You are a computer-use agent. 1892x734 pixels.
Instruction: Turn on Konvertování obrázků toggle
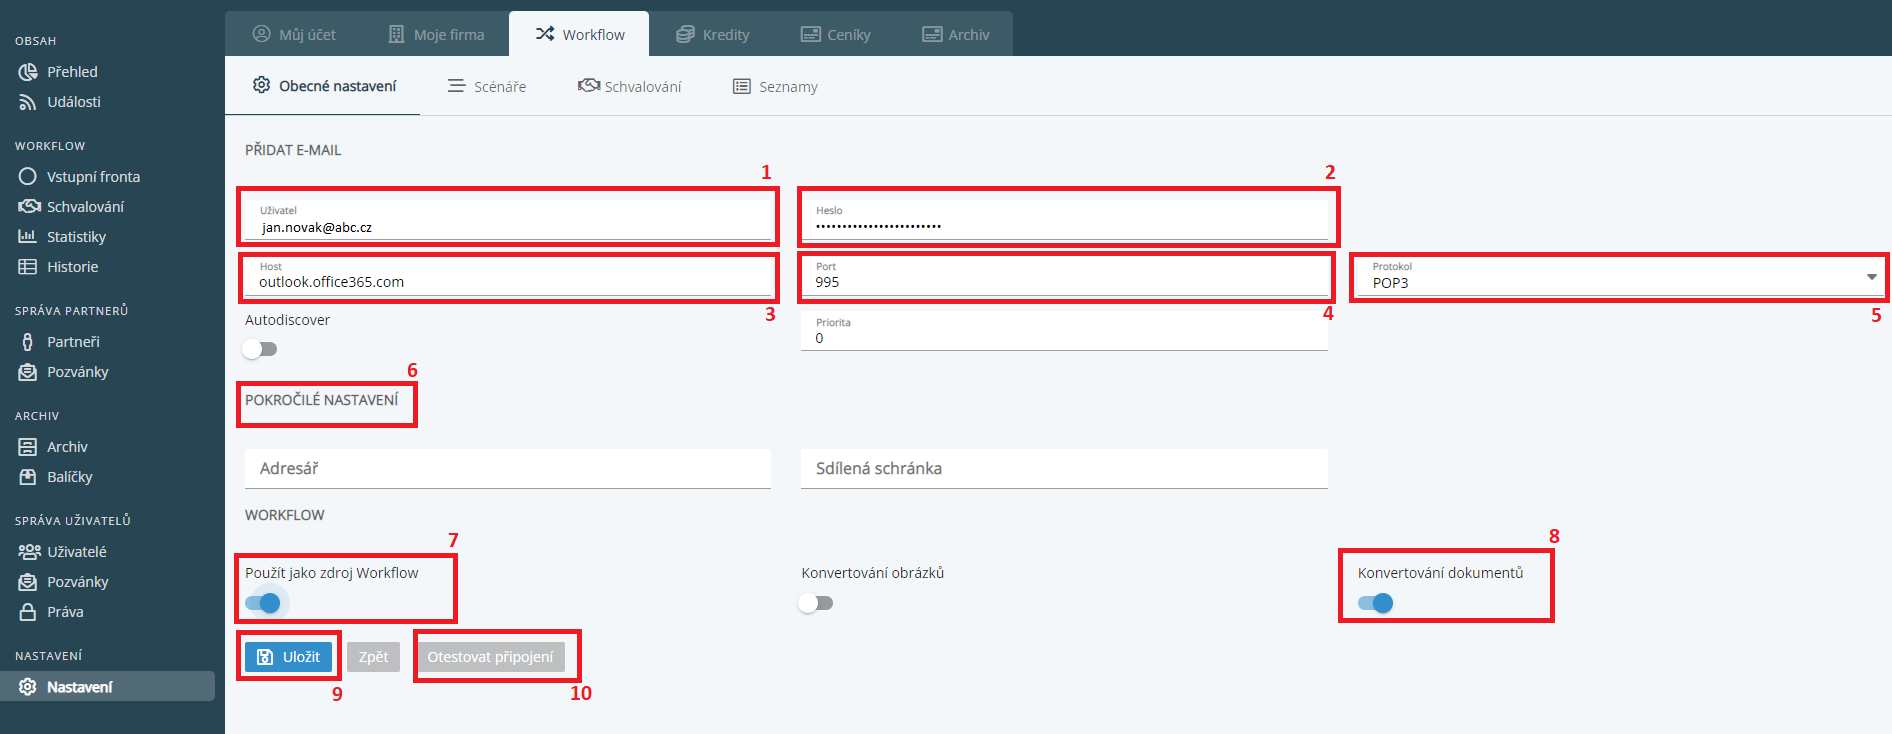tap(816, 603)
